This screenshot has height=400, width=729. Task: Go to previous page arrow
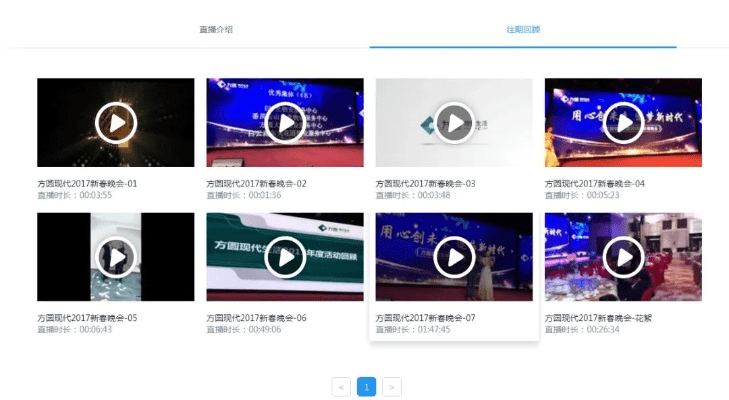click(x=341, y=386)
